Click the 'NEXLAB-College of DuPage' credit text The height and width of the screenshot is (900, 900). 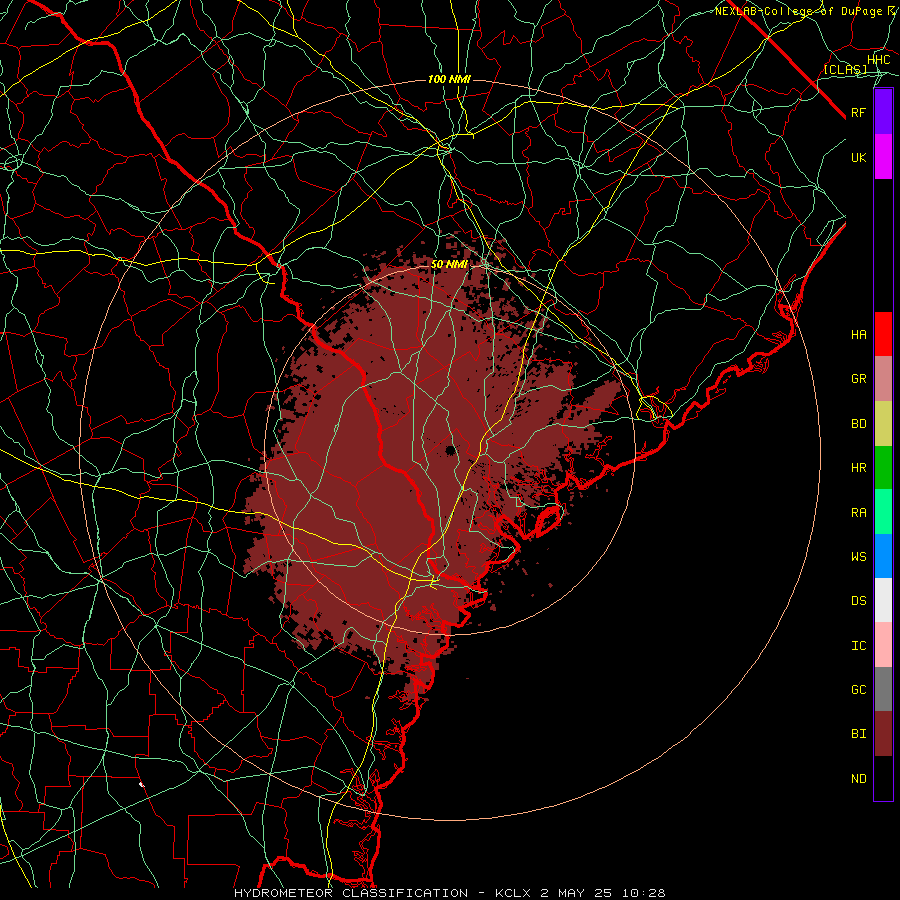(x=798, y=11)
